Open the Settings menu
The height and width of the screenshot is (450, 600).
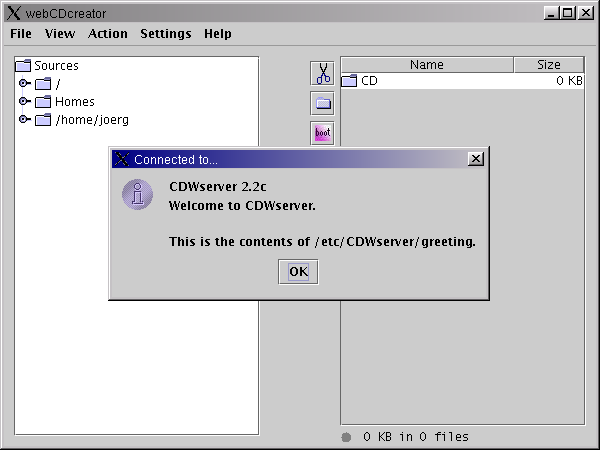click(166, 34)
